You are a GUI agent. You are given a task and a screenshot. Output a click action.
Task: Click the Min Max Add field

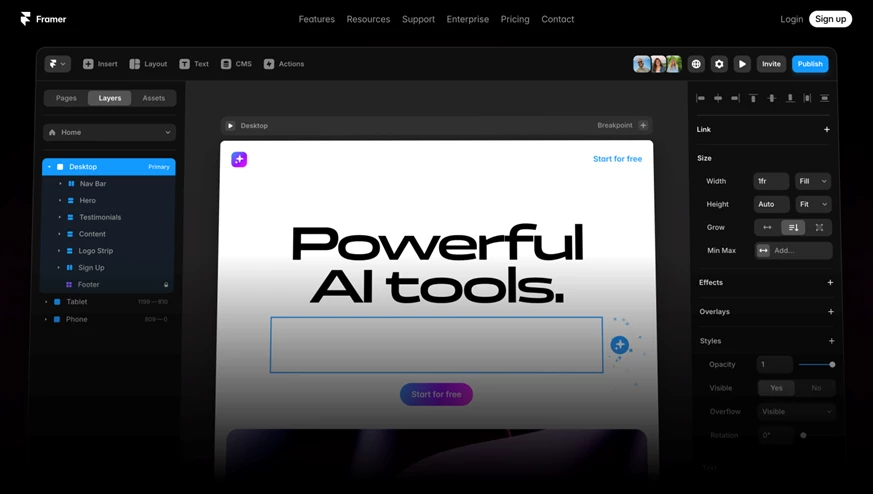click(793, 251)
